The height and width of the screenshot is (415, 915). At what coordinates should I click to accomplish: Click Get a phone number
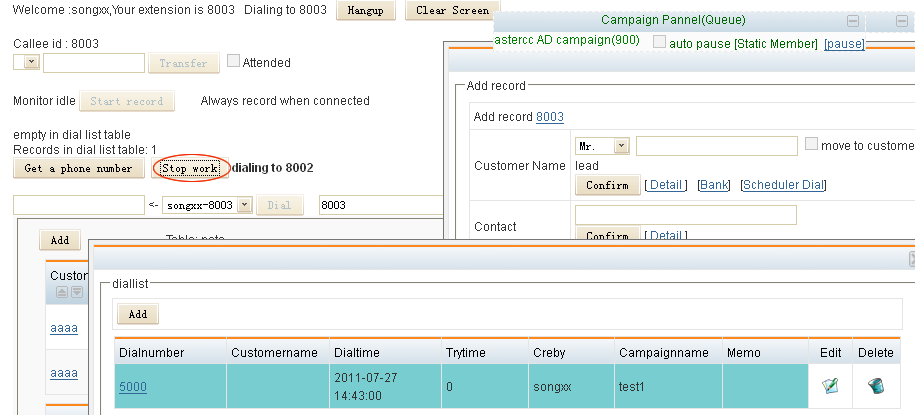point(78,168)
